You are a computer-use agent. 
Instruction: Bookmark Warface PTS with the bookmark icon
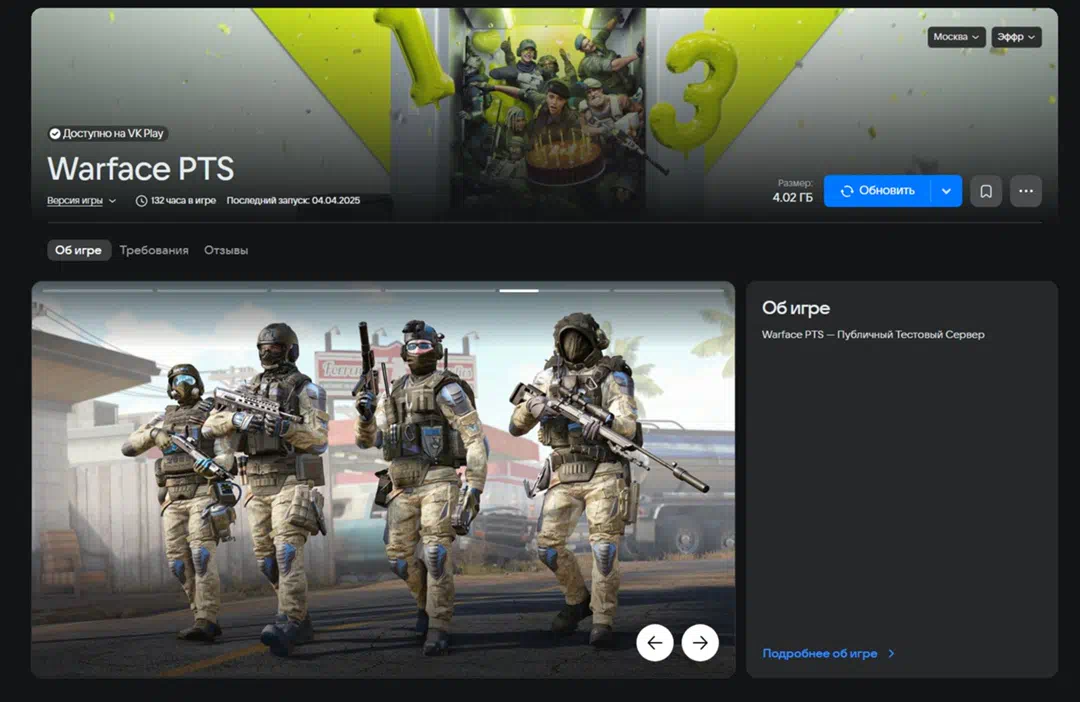point(986,191)
